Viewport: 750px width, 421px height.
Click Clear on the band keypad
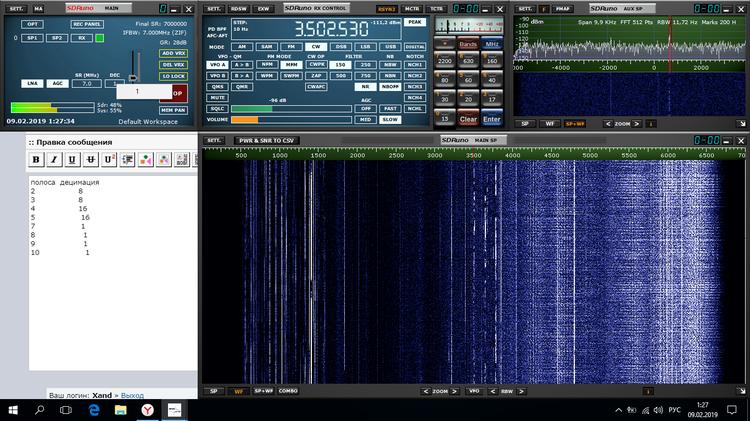[468, 119]
